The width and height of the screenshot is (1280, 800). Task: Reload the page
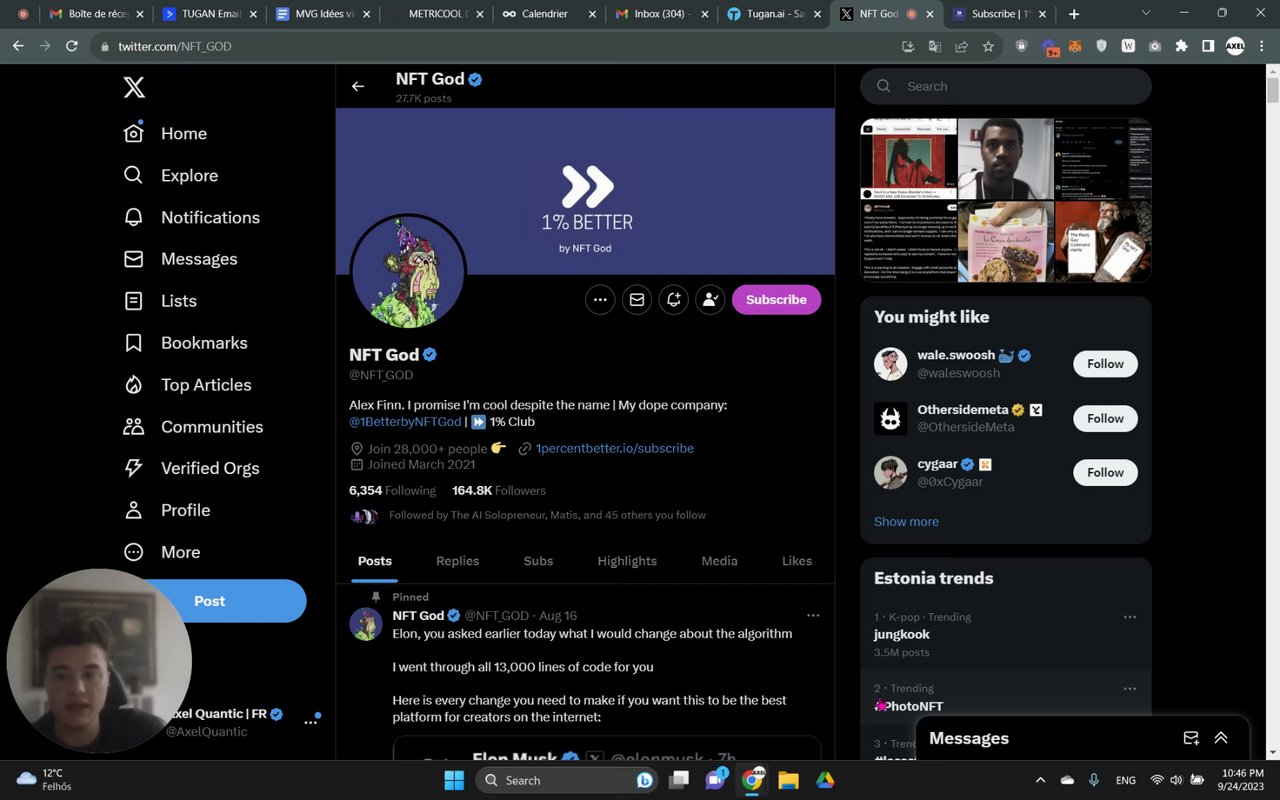pyautogui.click(x=71, y=46)
